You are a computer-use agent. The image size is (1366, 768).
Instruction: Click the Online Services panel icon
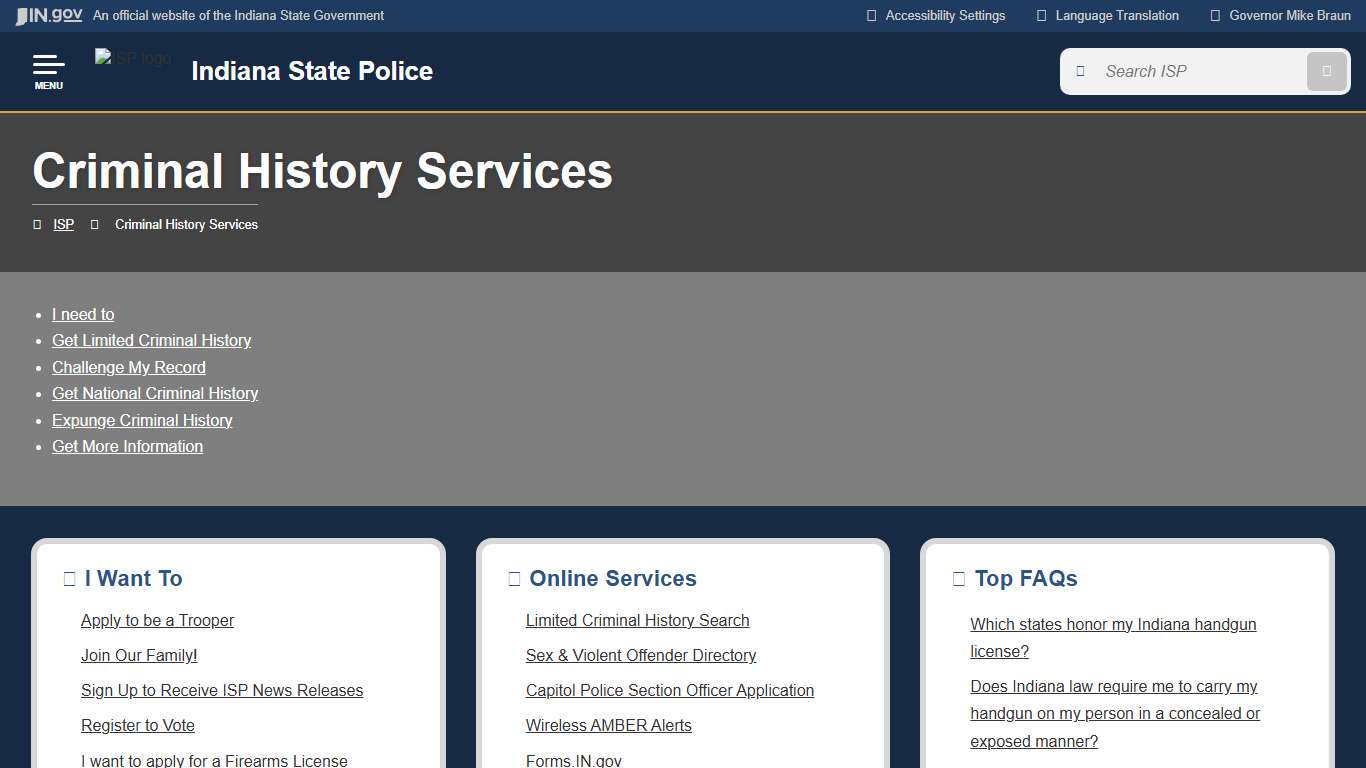pos(513,578)
